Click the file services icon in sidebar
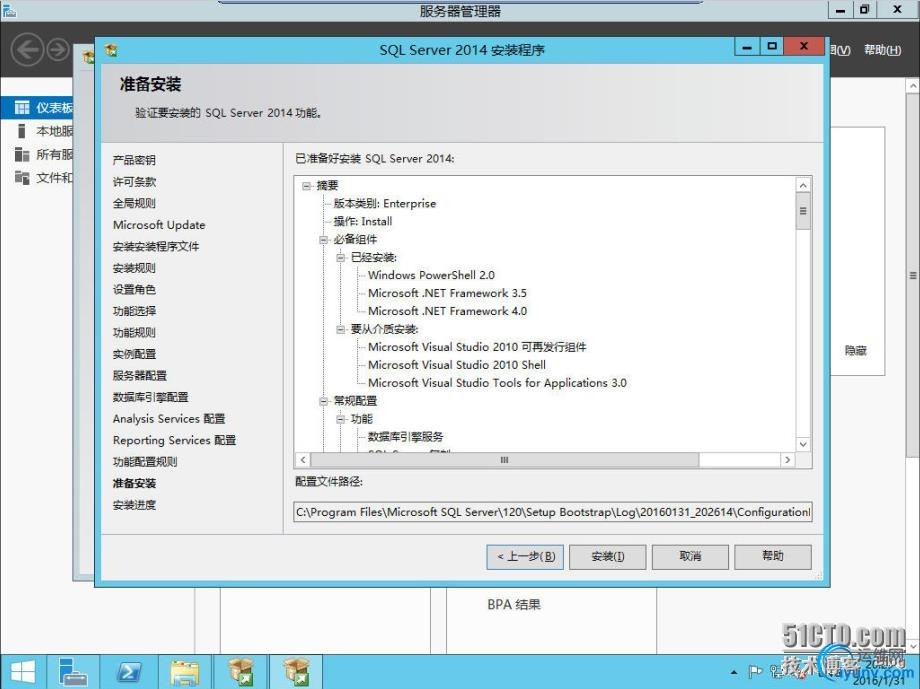Image resolution: width=920 pixels, height=689 pixels. [22, 177]
